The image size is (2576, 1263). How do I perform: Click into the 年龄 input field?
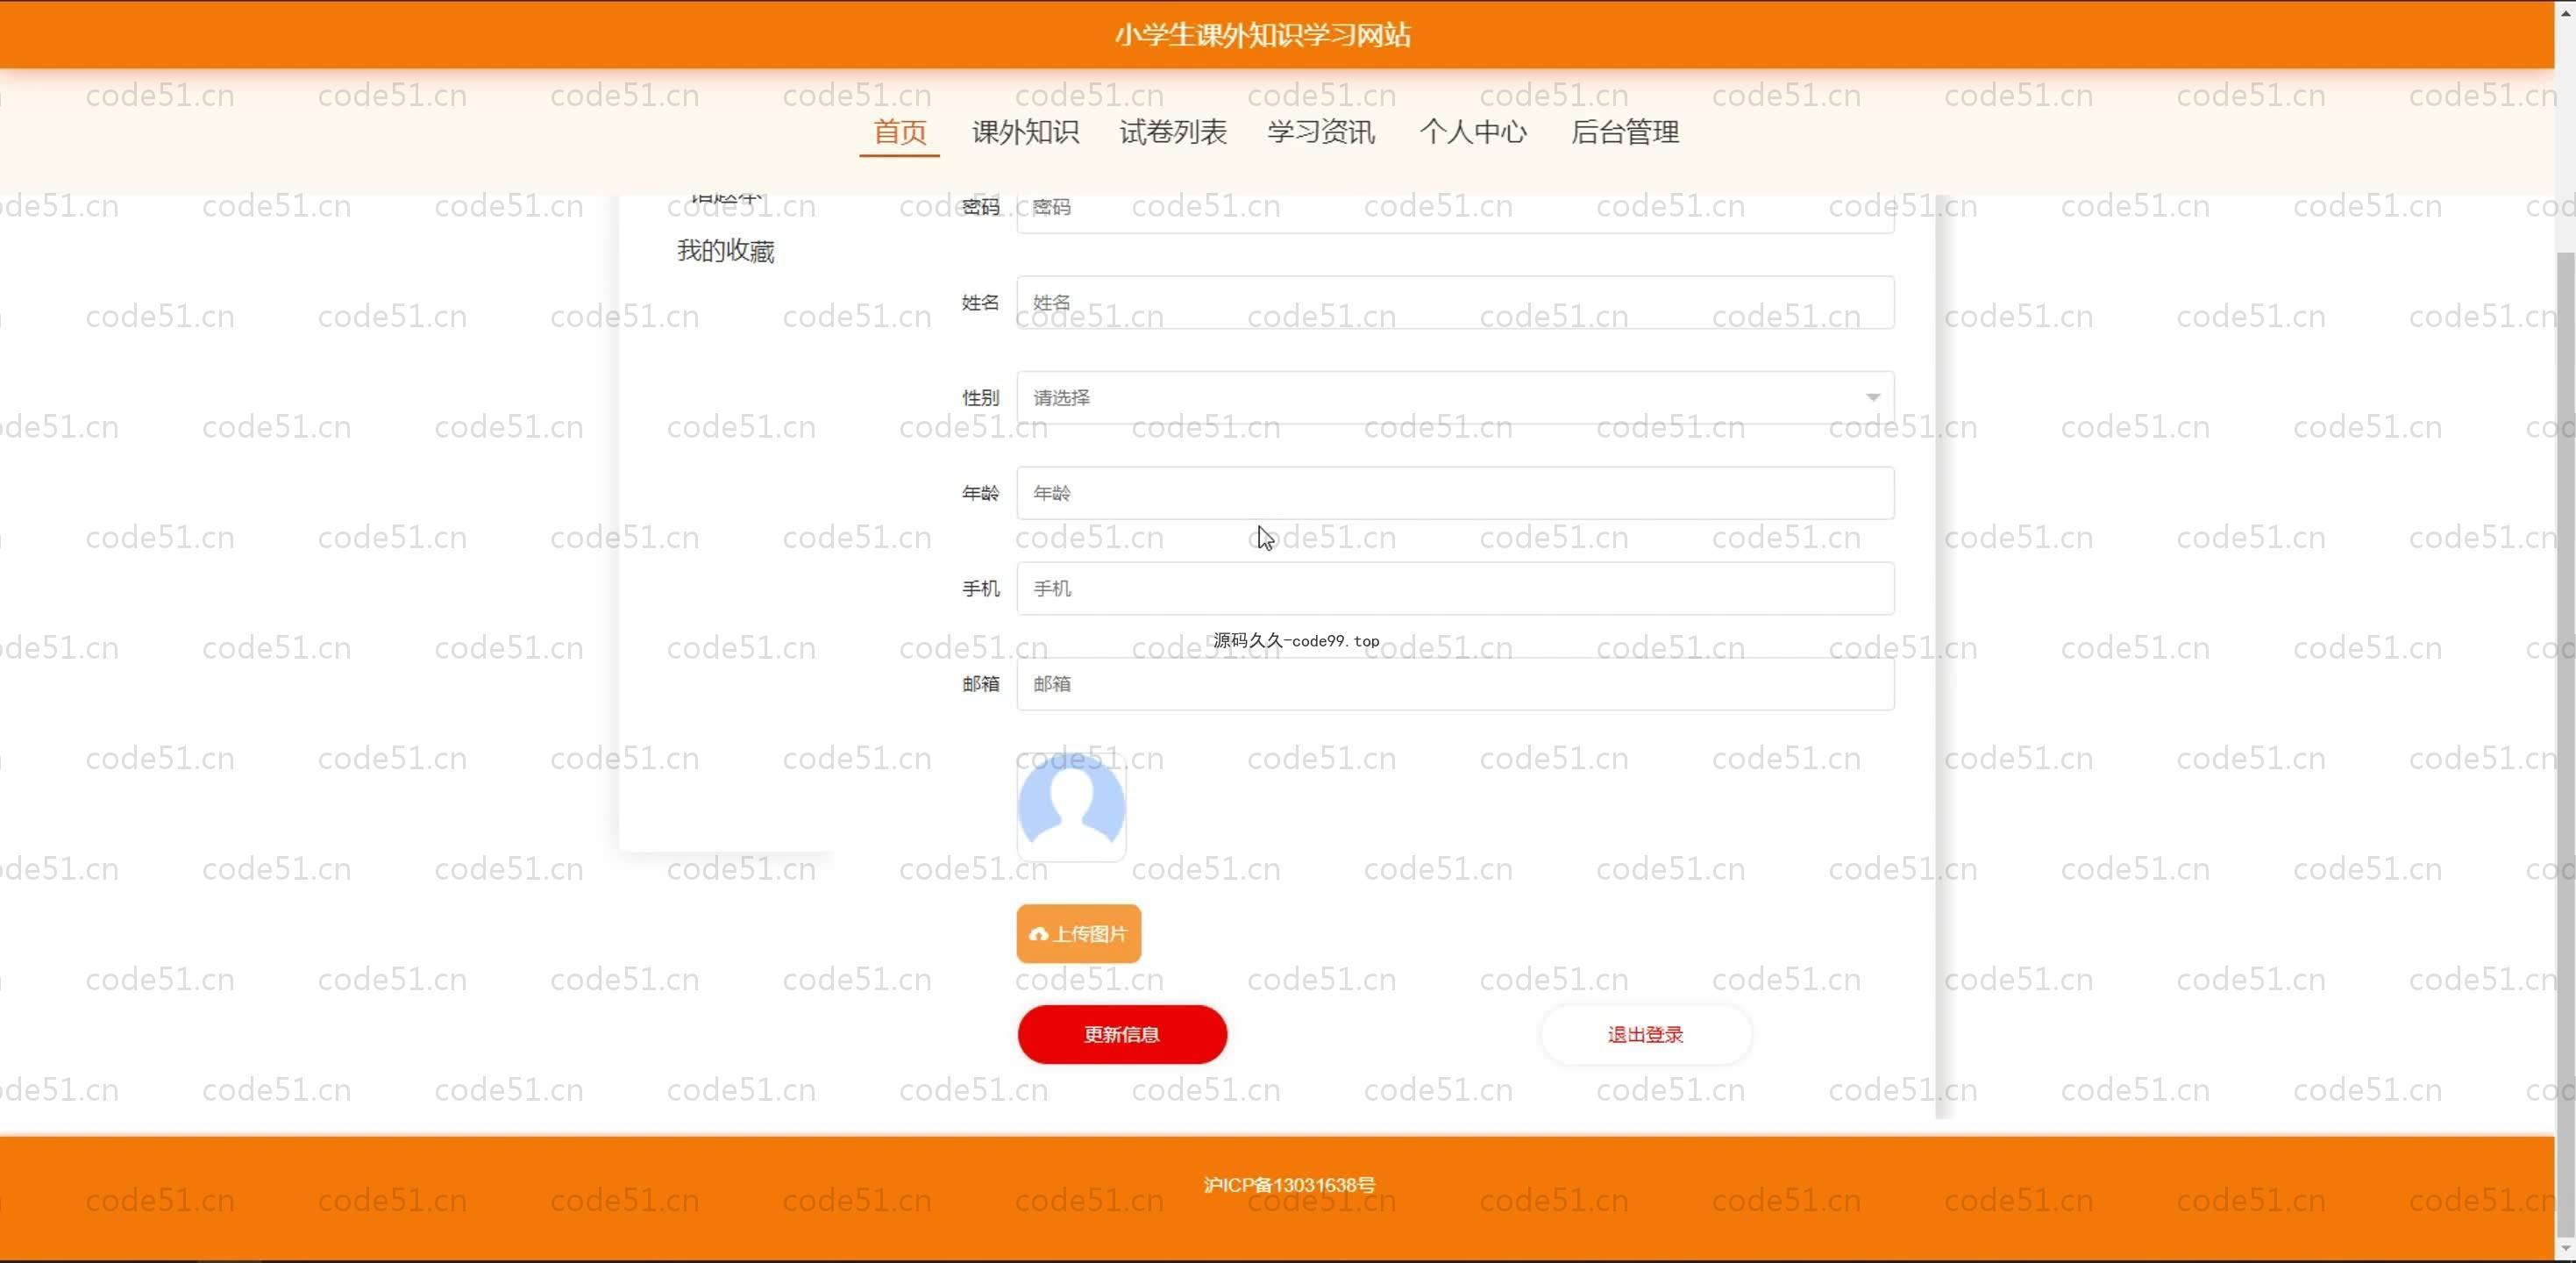pyautogui.click(x=1455, y=493)
